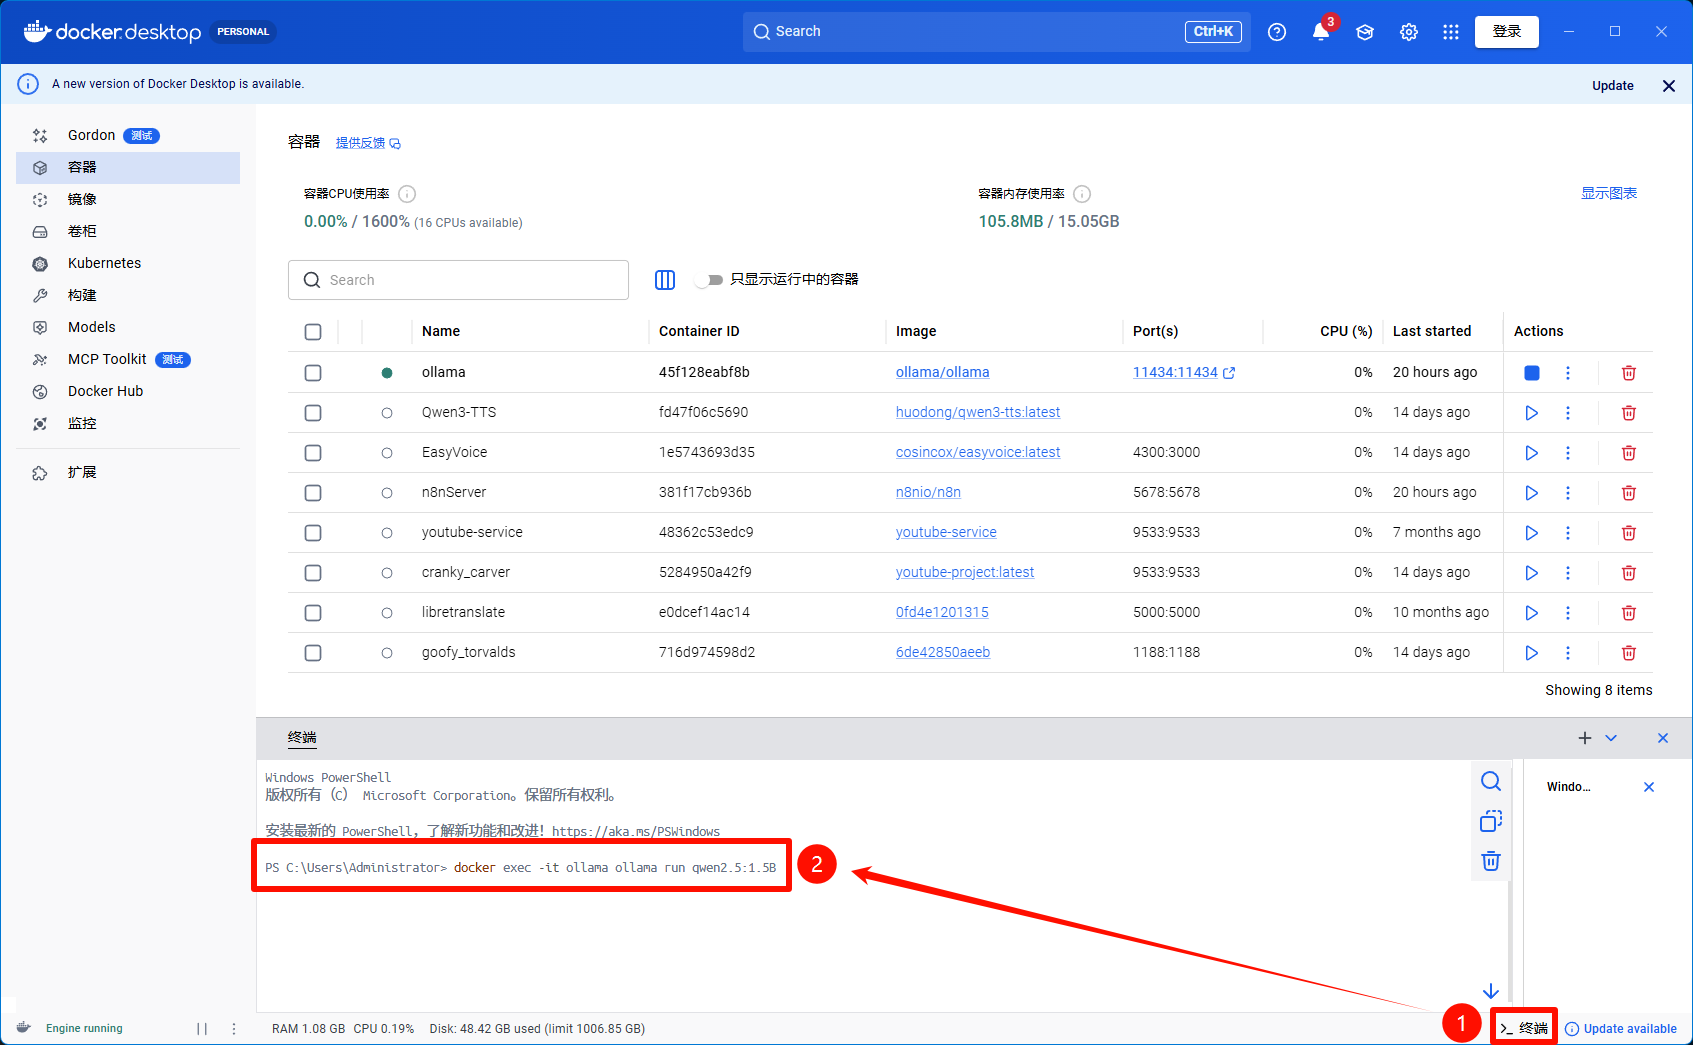Click Update available in status bar
The image size is (1693, 1045).
click(x=1621, y=1029)
